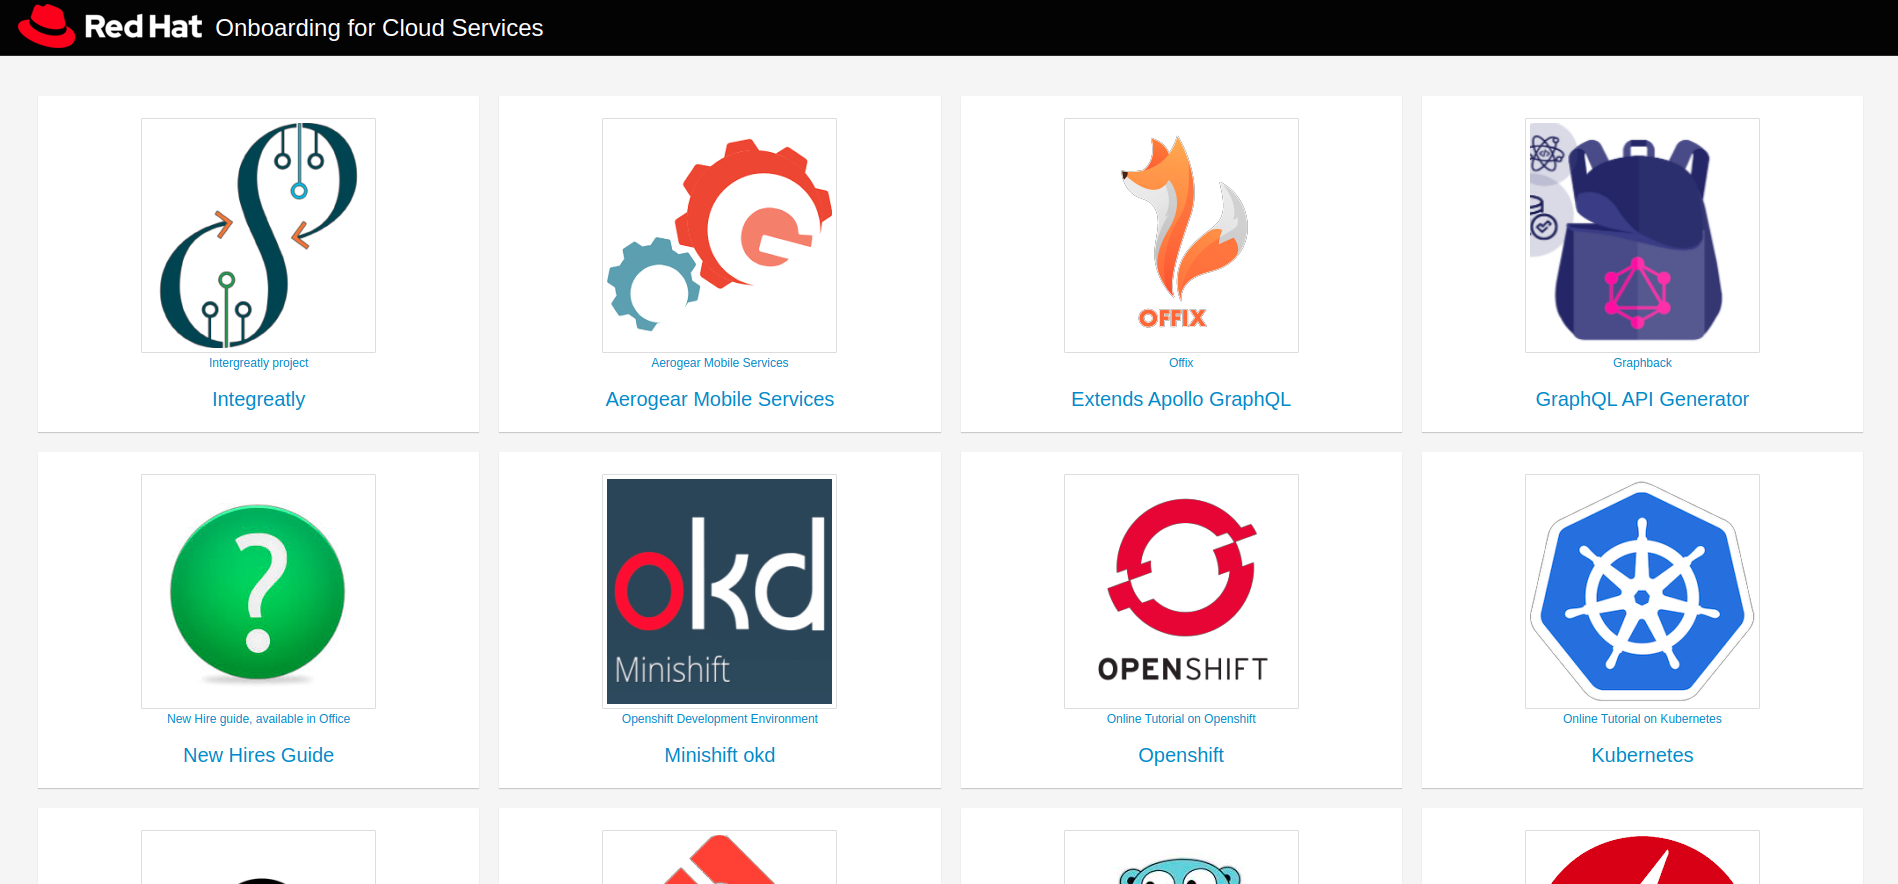This screenshot has height=884, width=1898.
Task: Open the Kubernetes title link
Action: tap(1642, 755)
